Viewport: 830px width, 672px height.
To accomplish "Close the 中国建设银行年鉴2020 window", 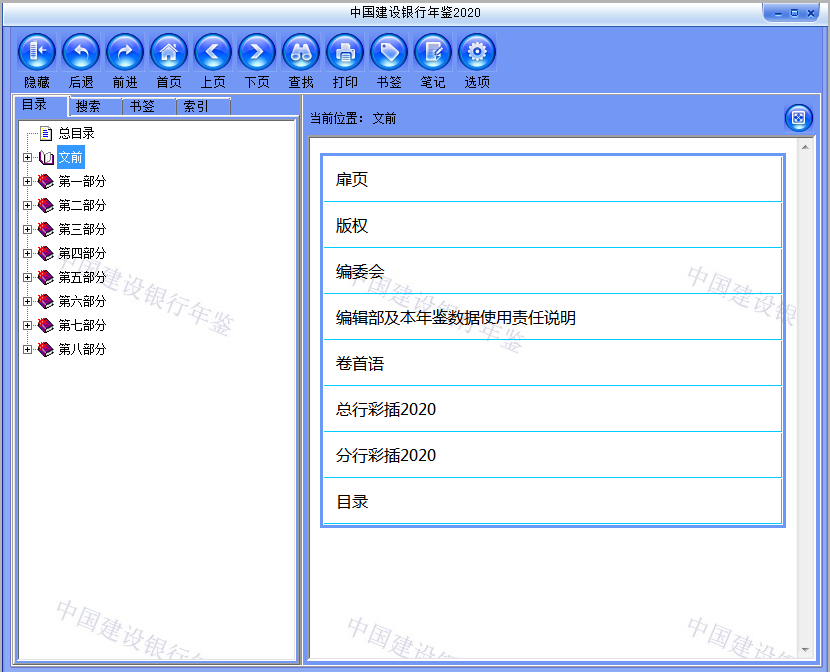I will pos(810,13).
